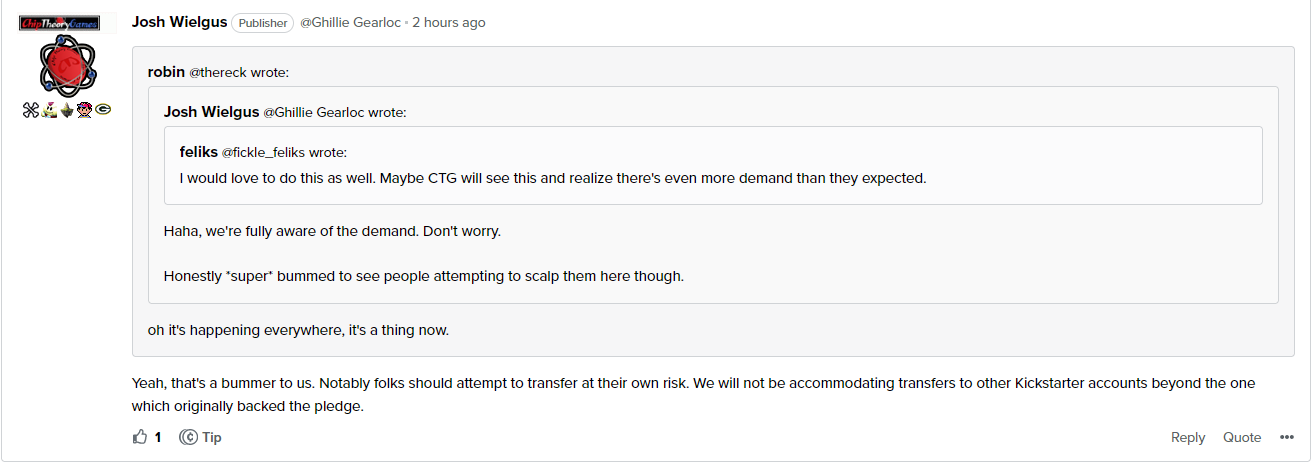Click the Publisher badge
Viewport: 1314px width, 465px height.
click(x=262, y=23)
